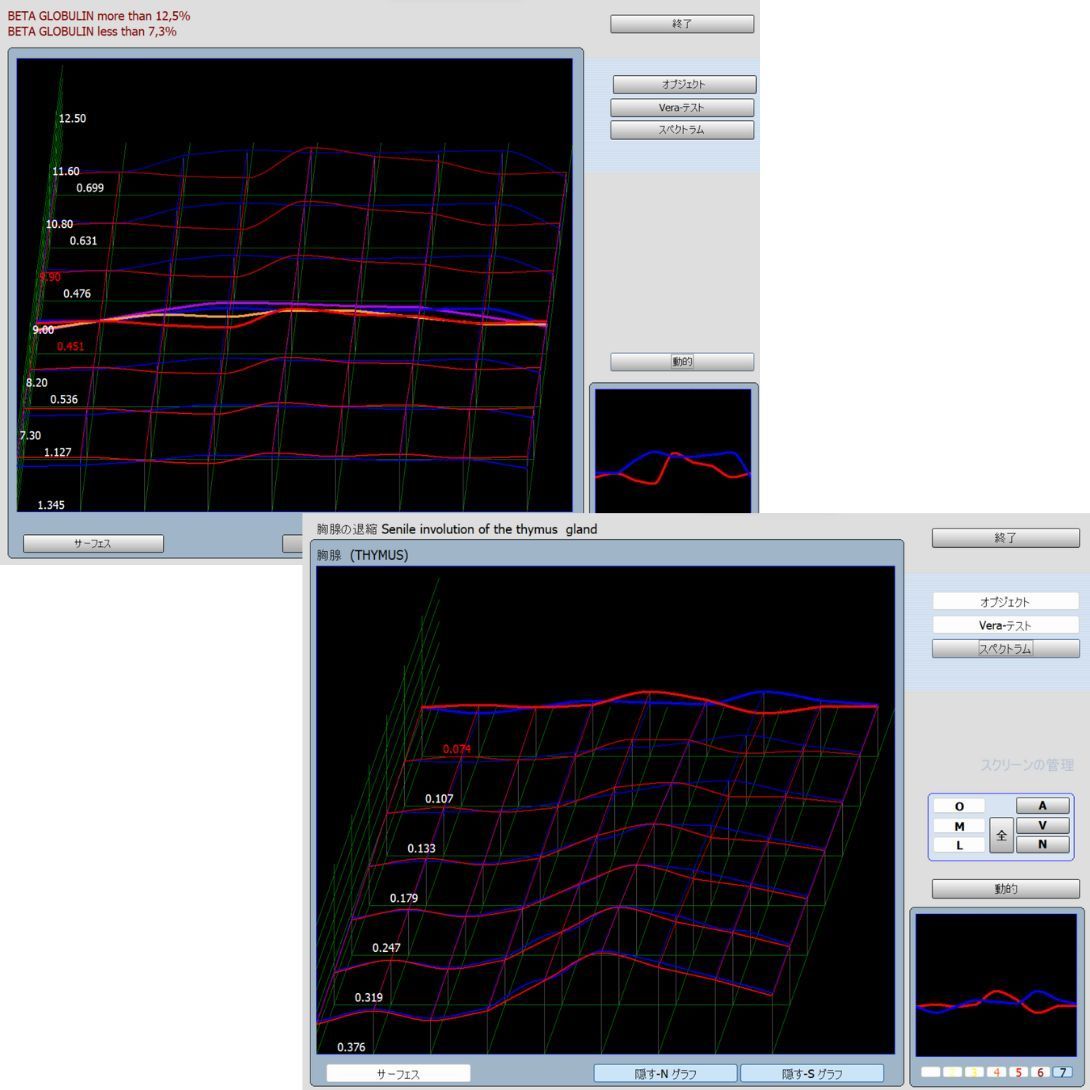Screen dimensions: 1090x1090
Task: Open オブジェクト in the thymus window
Action: tap(1005, 602)
